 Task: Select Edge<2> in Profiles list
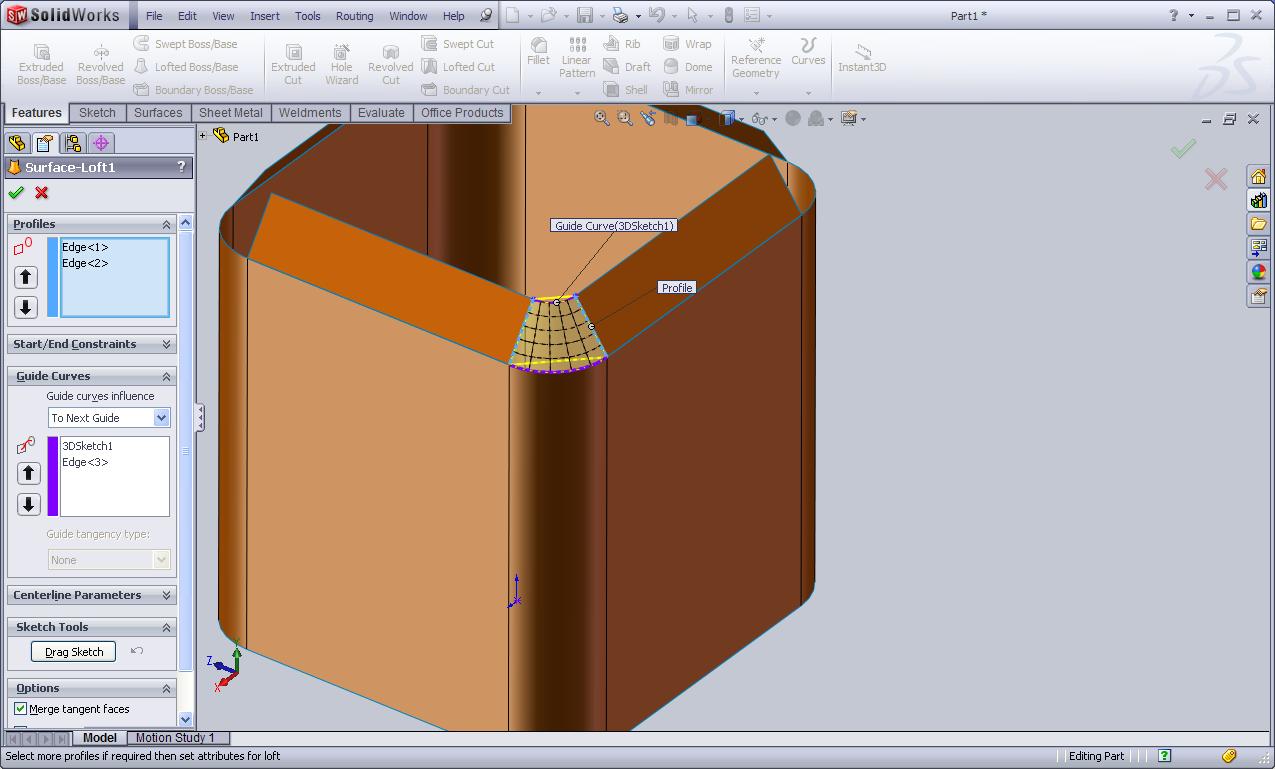coord(85,263)
